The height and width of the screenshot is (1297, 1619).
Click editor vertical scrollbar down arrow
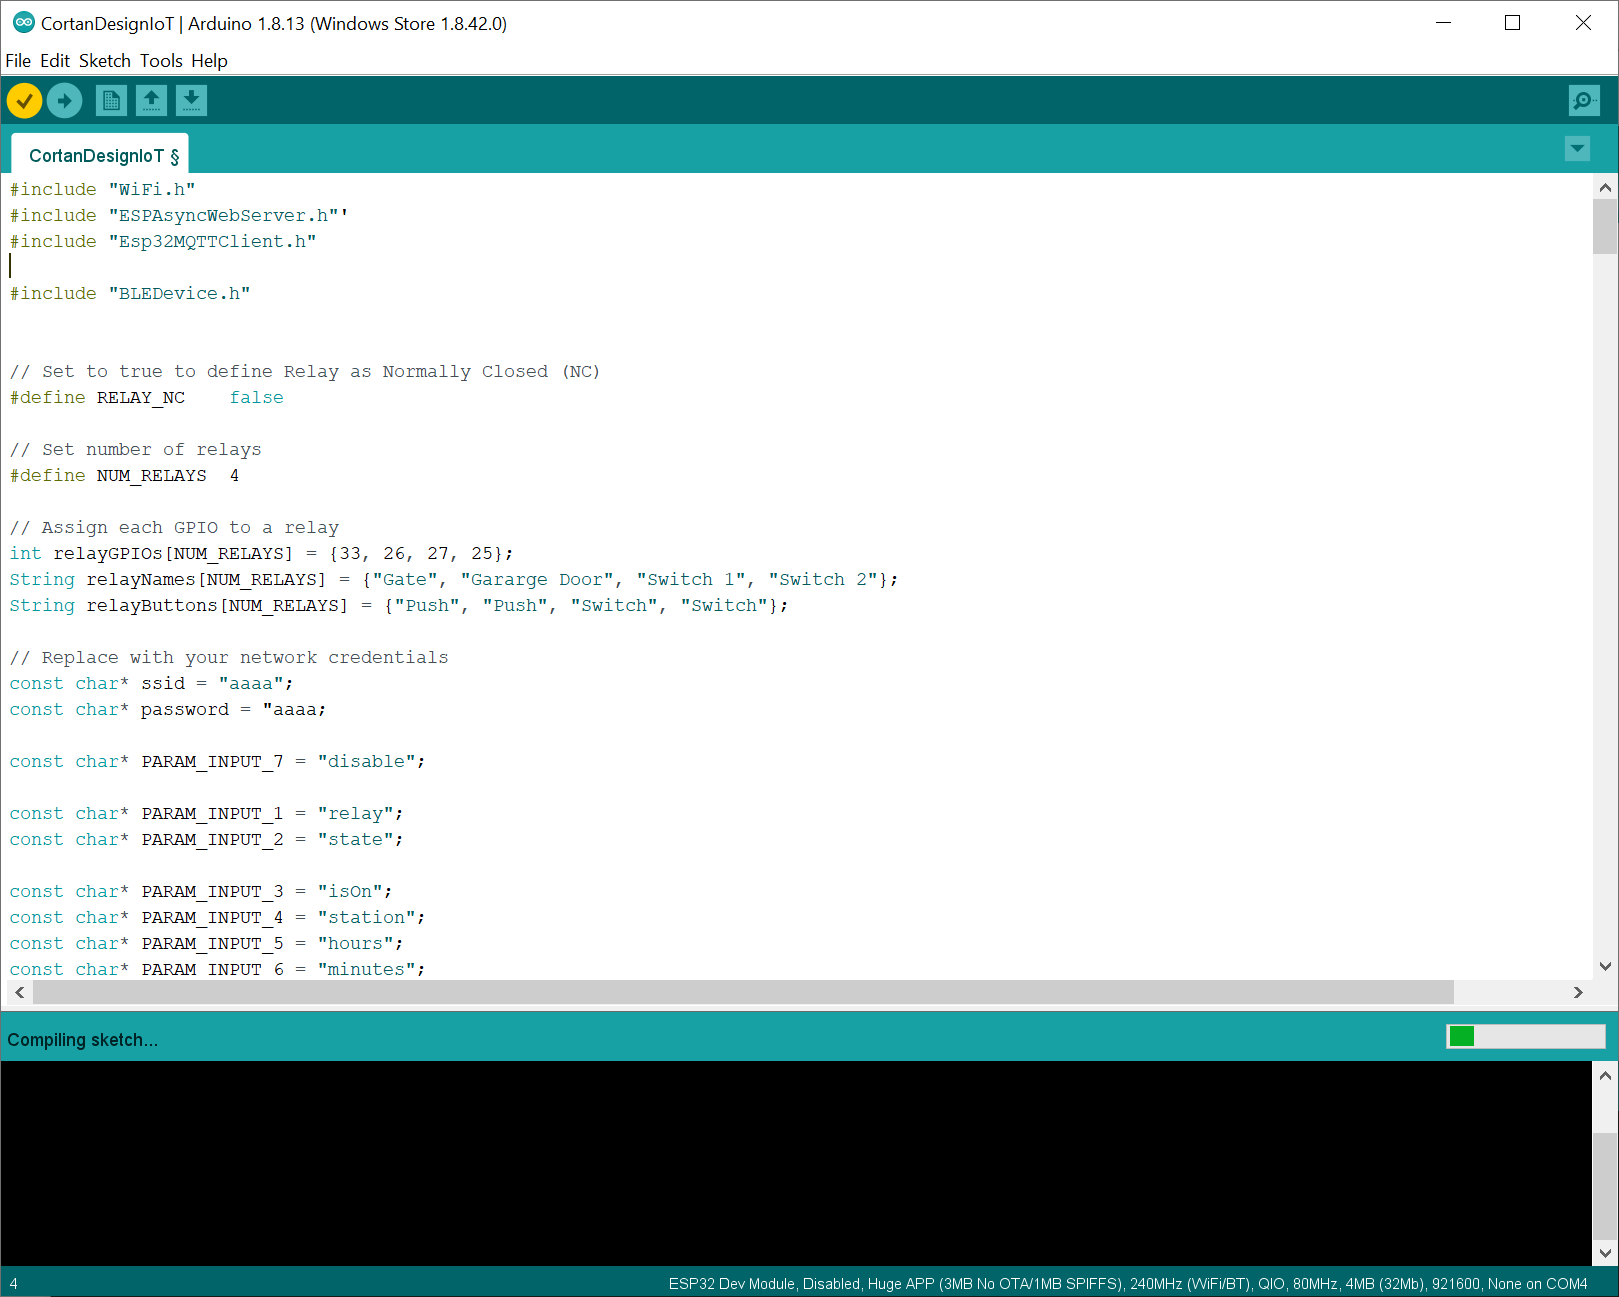pos(1605,967)
